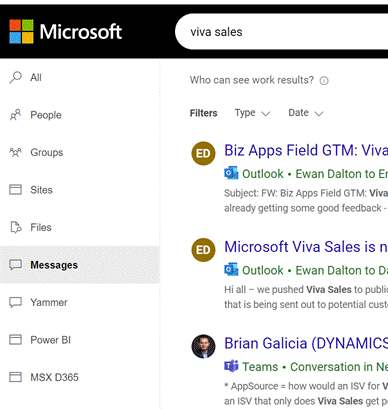The width and height of the screenshot is (388, 409).
Task: Click the magnifier icon beside All
Action: click(x=15, y=77)
